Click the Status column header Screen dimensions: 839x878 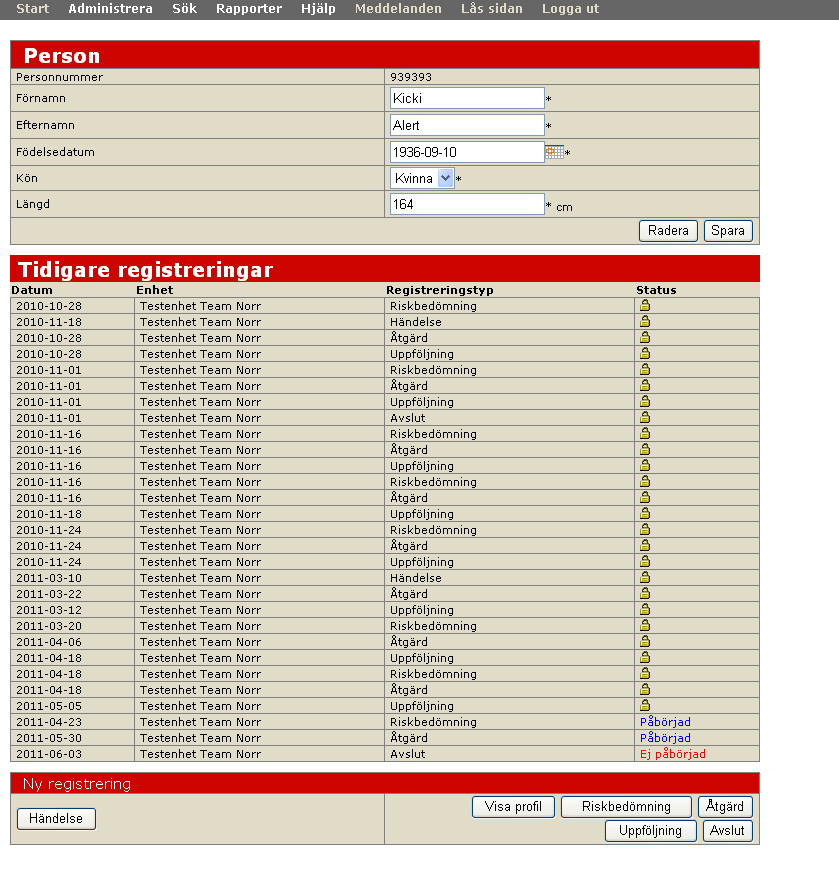click(x=656, y=290)
